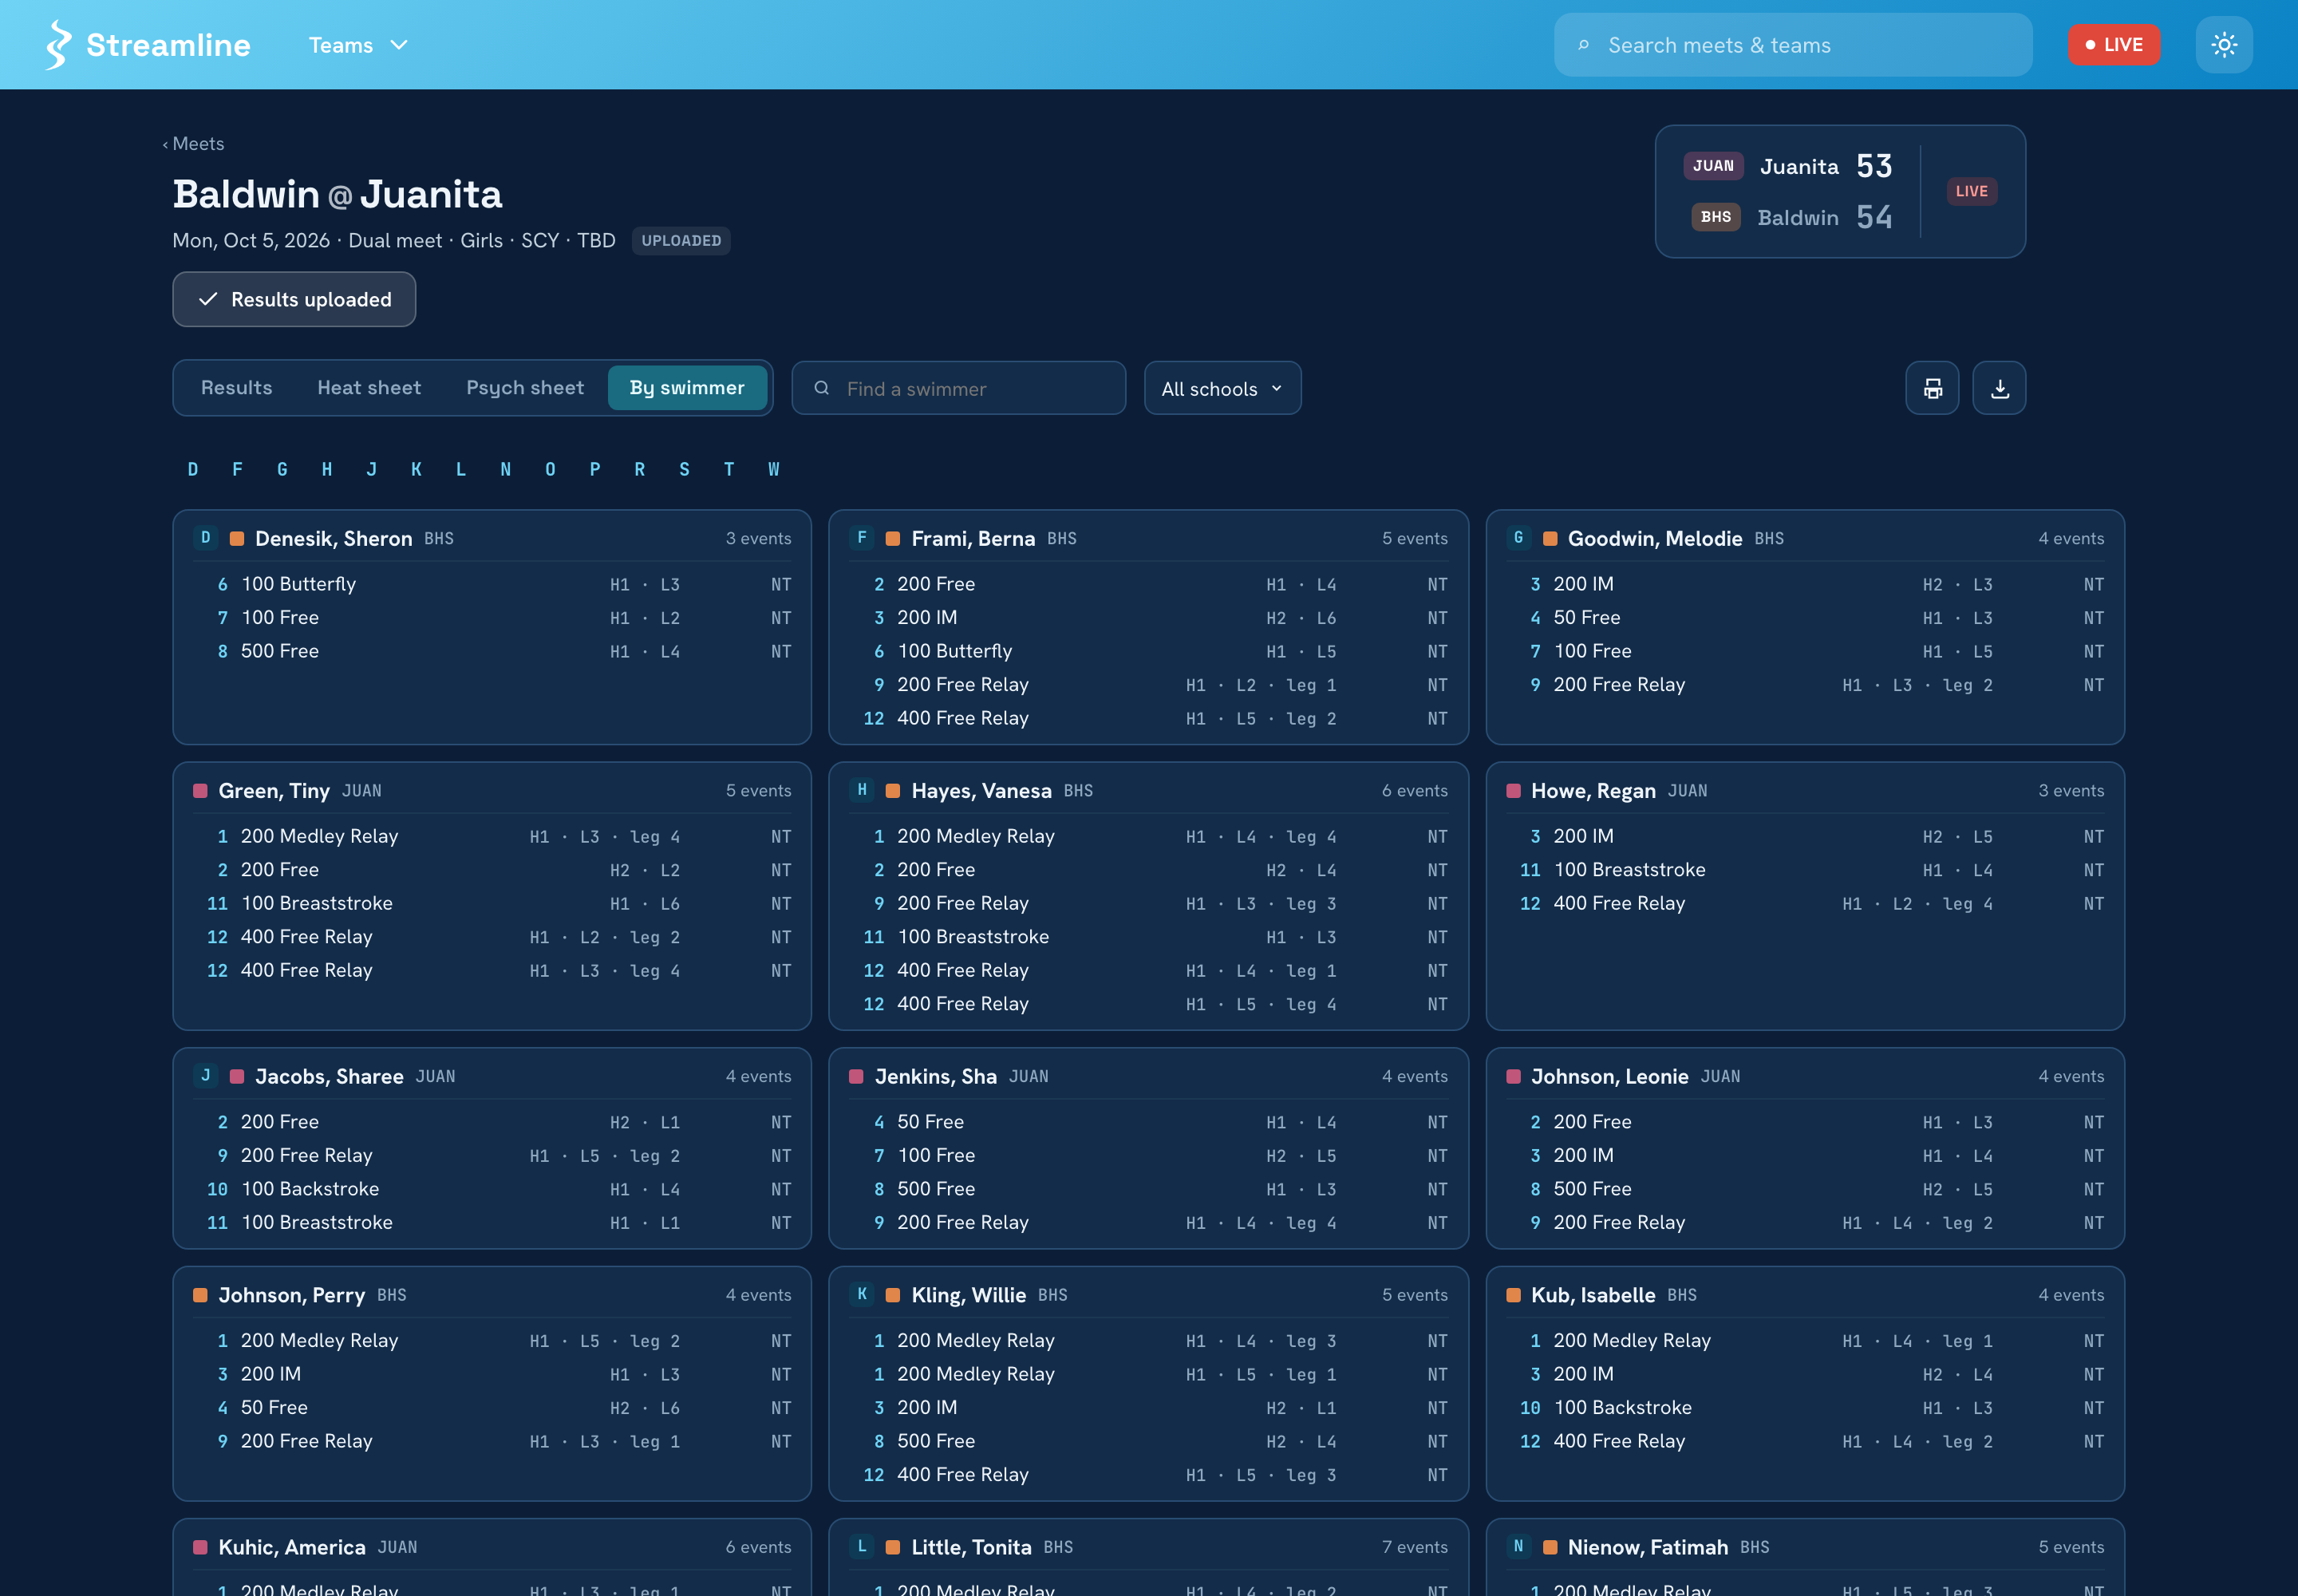Jump to letter K in alphabet index
Image resolution: width=2298 pixels, height=1596 pixels.
coord(416,469)
